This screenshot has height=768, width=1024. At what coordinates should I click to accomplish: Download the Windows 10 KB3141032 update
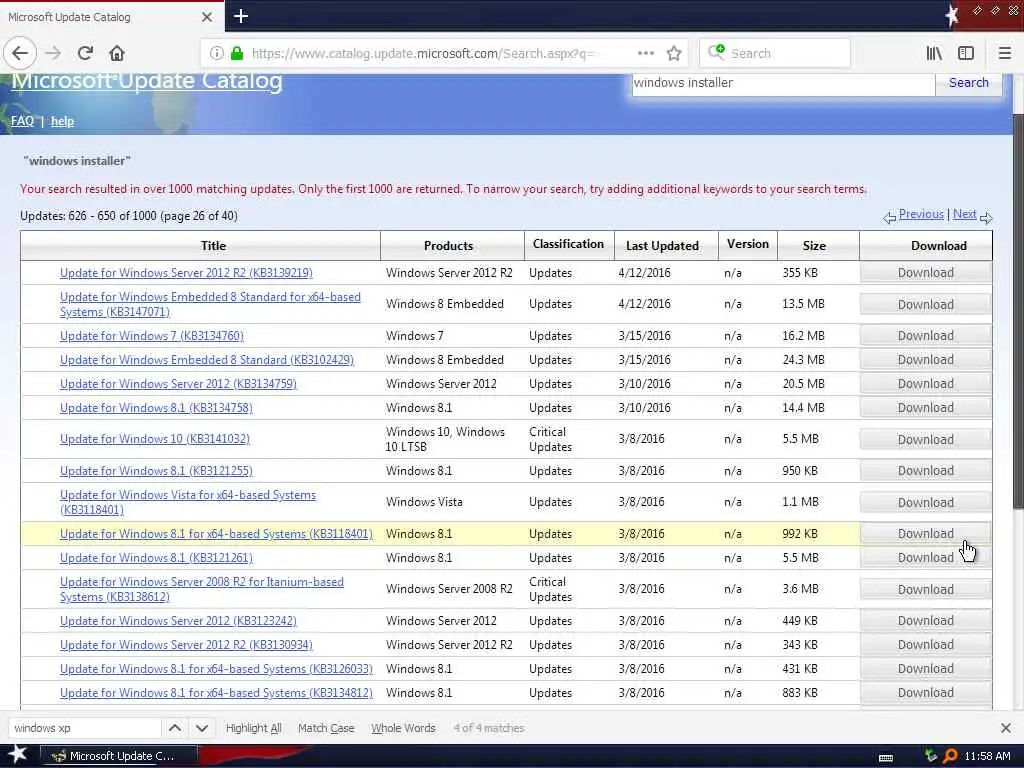click(925, 440)
